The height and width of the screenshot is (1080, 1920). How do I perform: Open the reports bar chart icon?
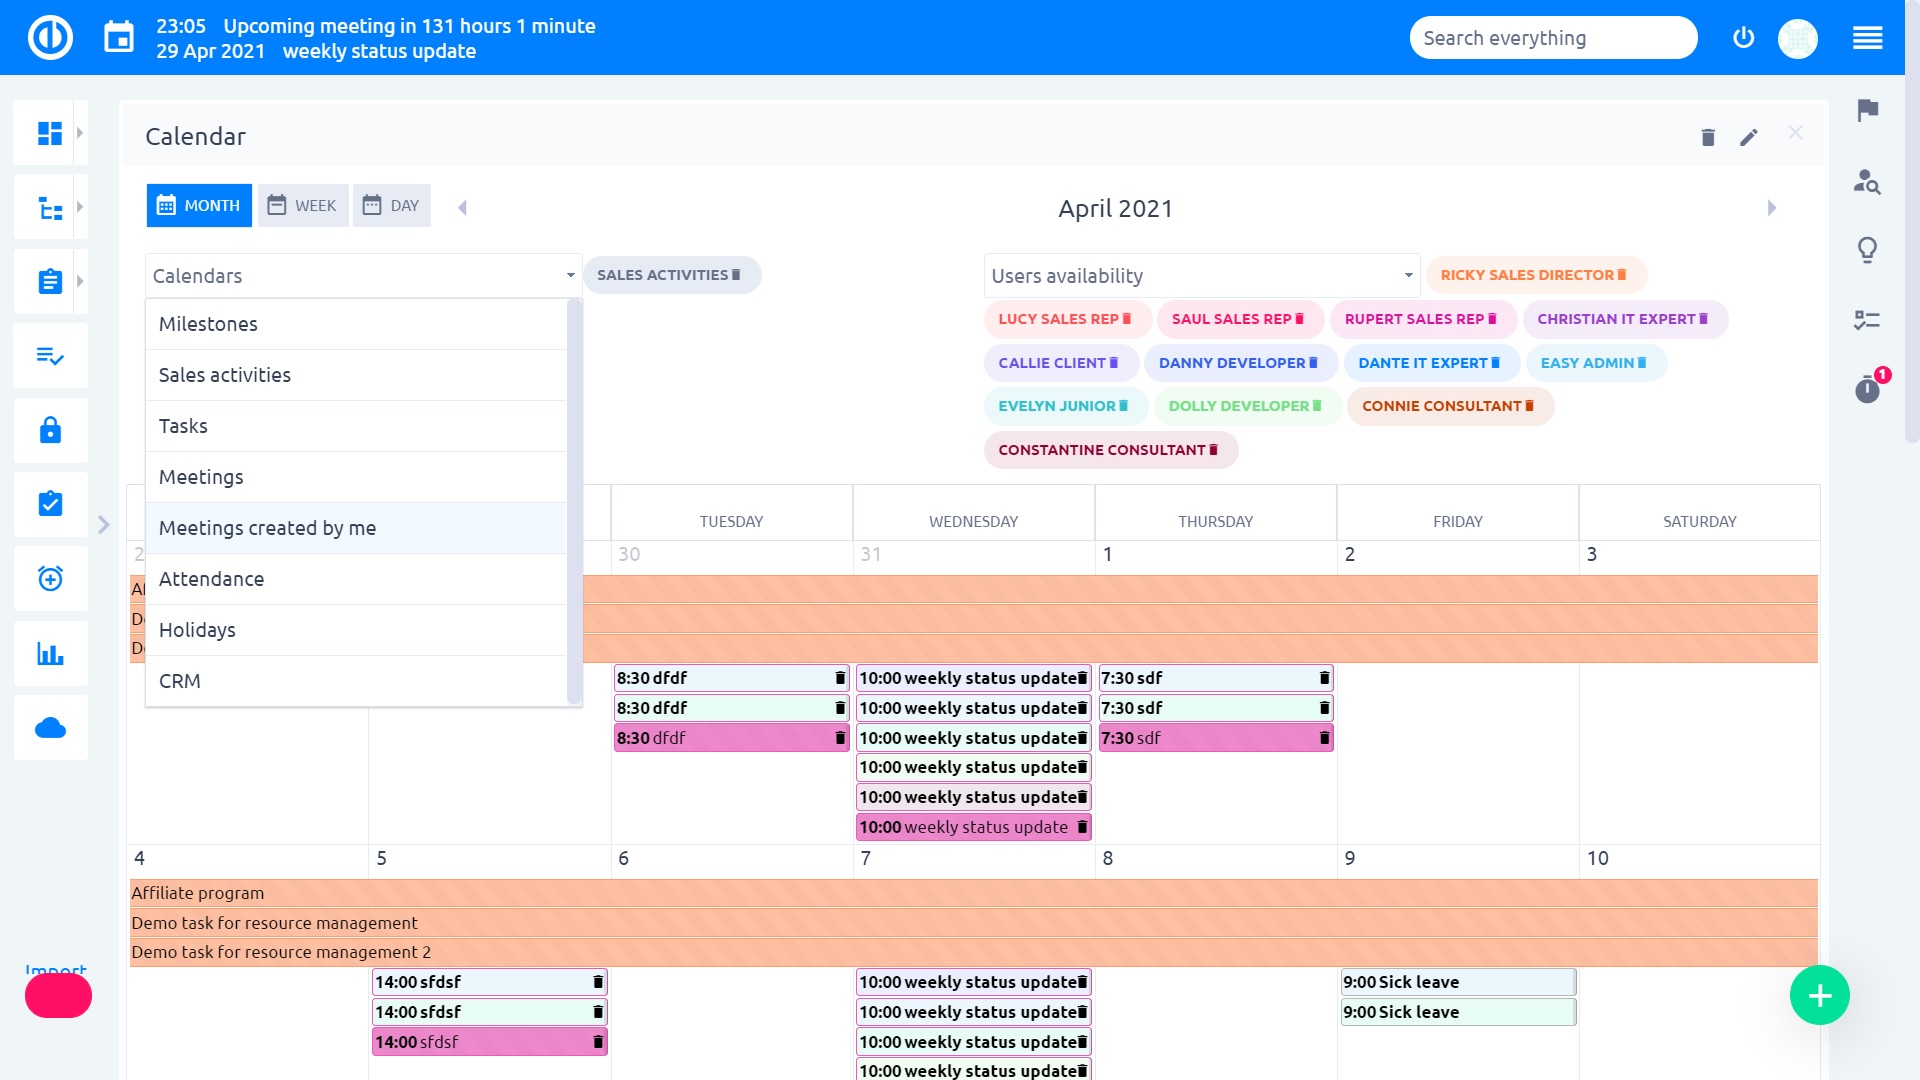pyautogui.click(x=50, y=653)
